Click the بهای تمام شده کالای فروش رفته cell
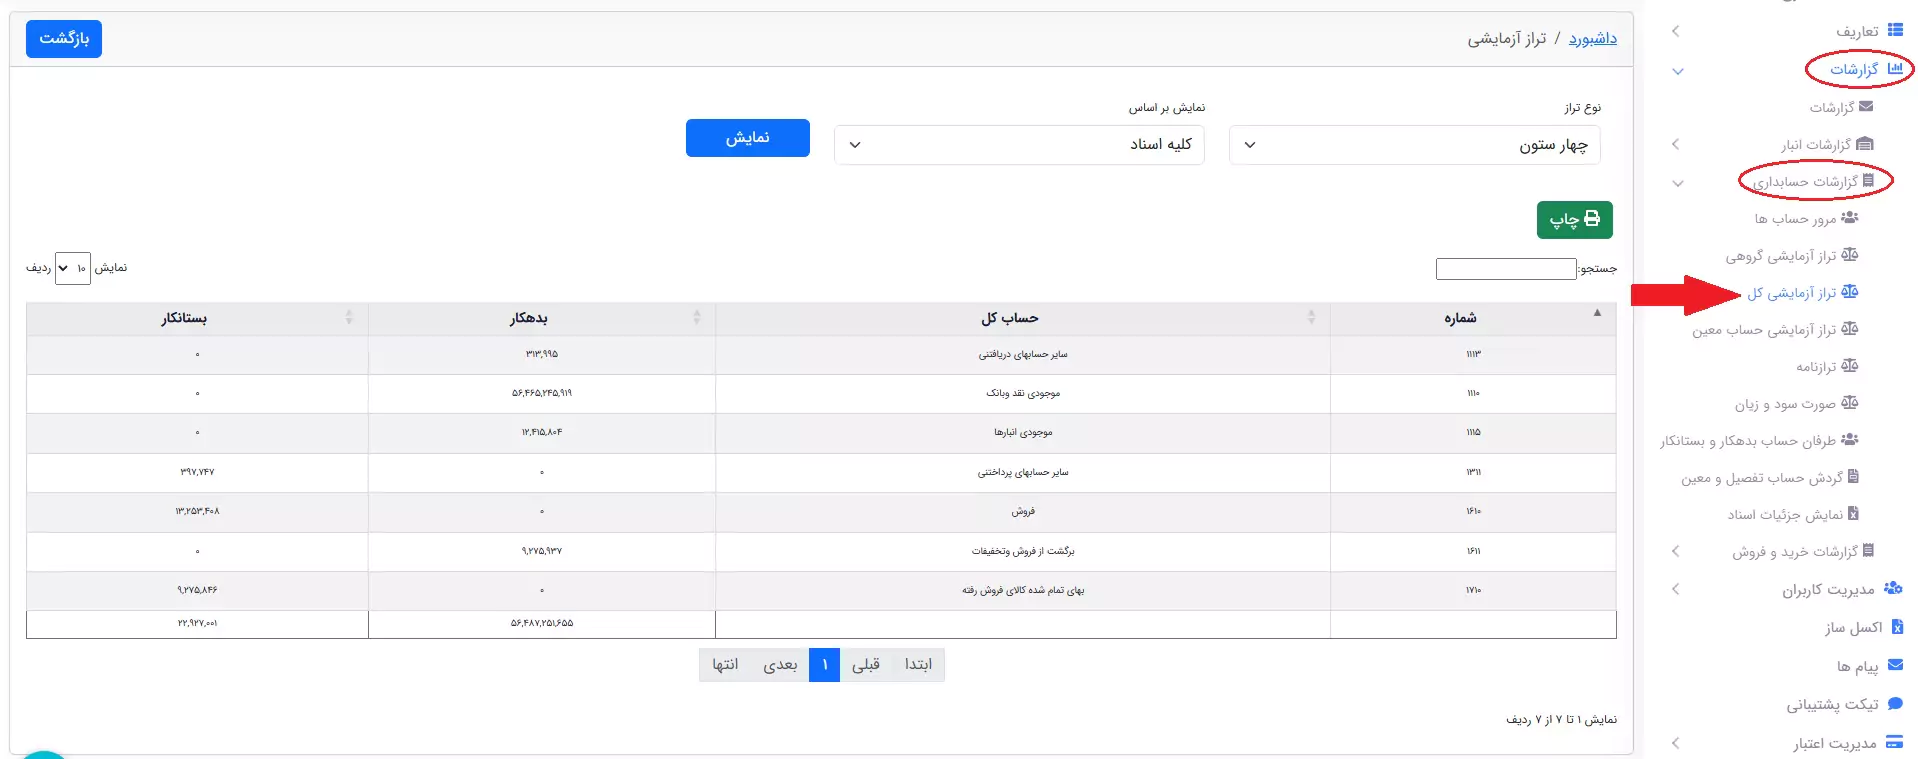1918x759 pixels. (1022, 591)
